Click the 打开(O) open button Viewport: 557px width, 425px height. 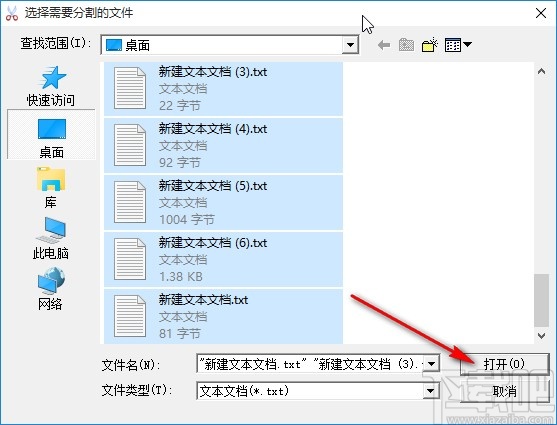[x=504, y=364]
